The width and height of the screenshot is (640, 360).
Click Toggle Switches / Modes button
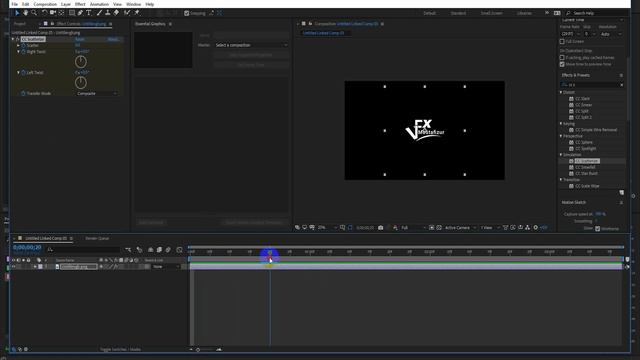120,349
